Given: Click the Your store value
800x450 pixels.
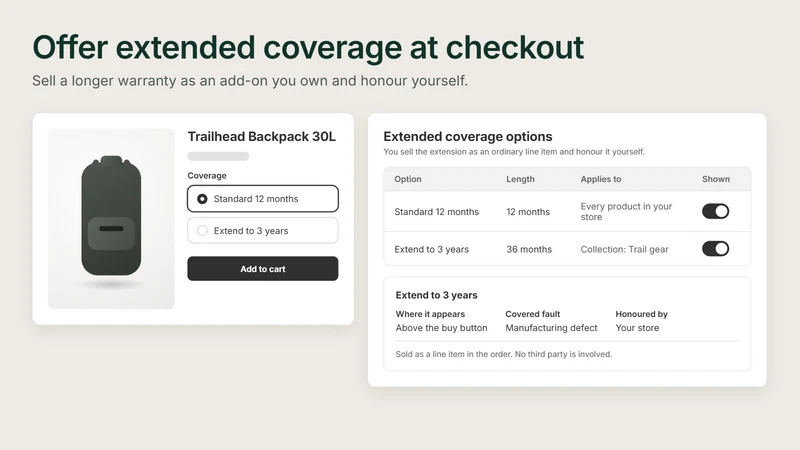Looking at the screenshot, I should [x=637, y=328].
